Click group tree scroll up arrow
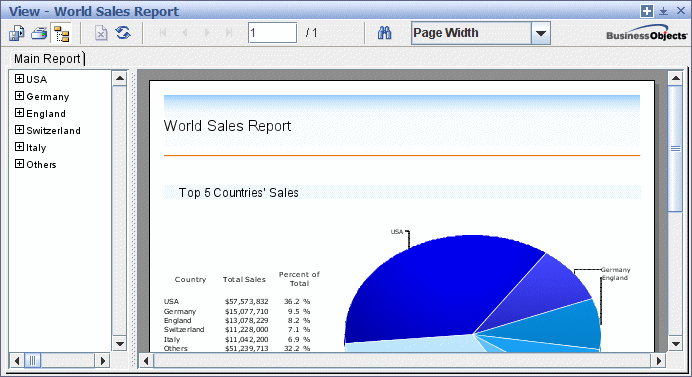Viewport: 692px width, 377px height. [120, 79]
